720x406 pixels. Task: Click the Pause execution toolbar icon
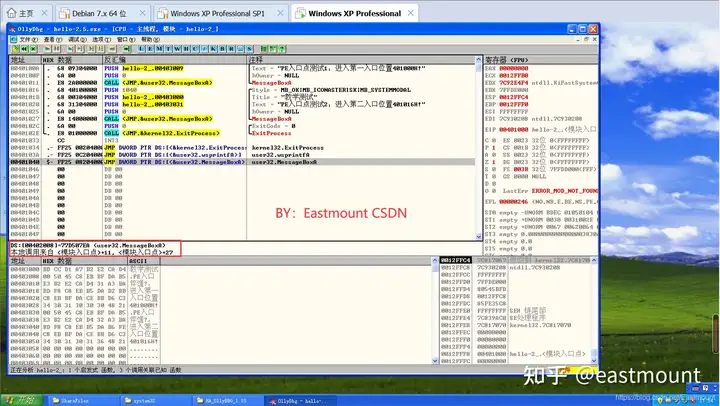pos(56,49)
